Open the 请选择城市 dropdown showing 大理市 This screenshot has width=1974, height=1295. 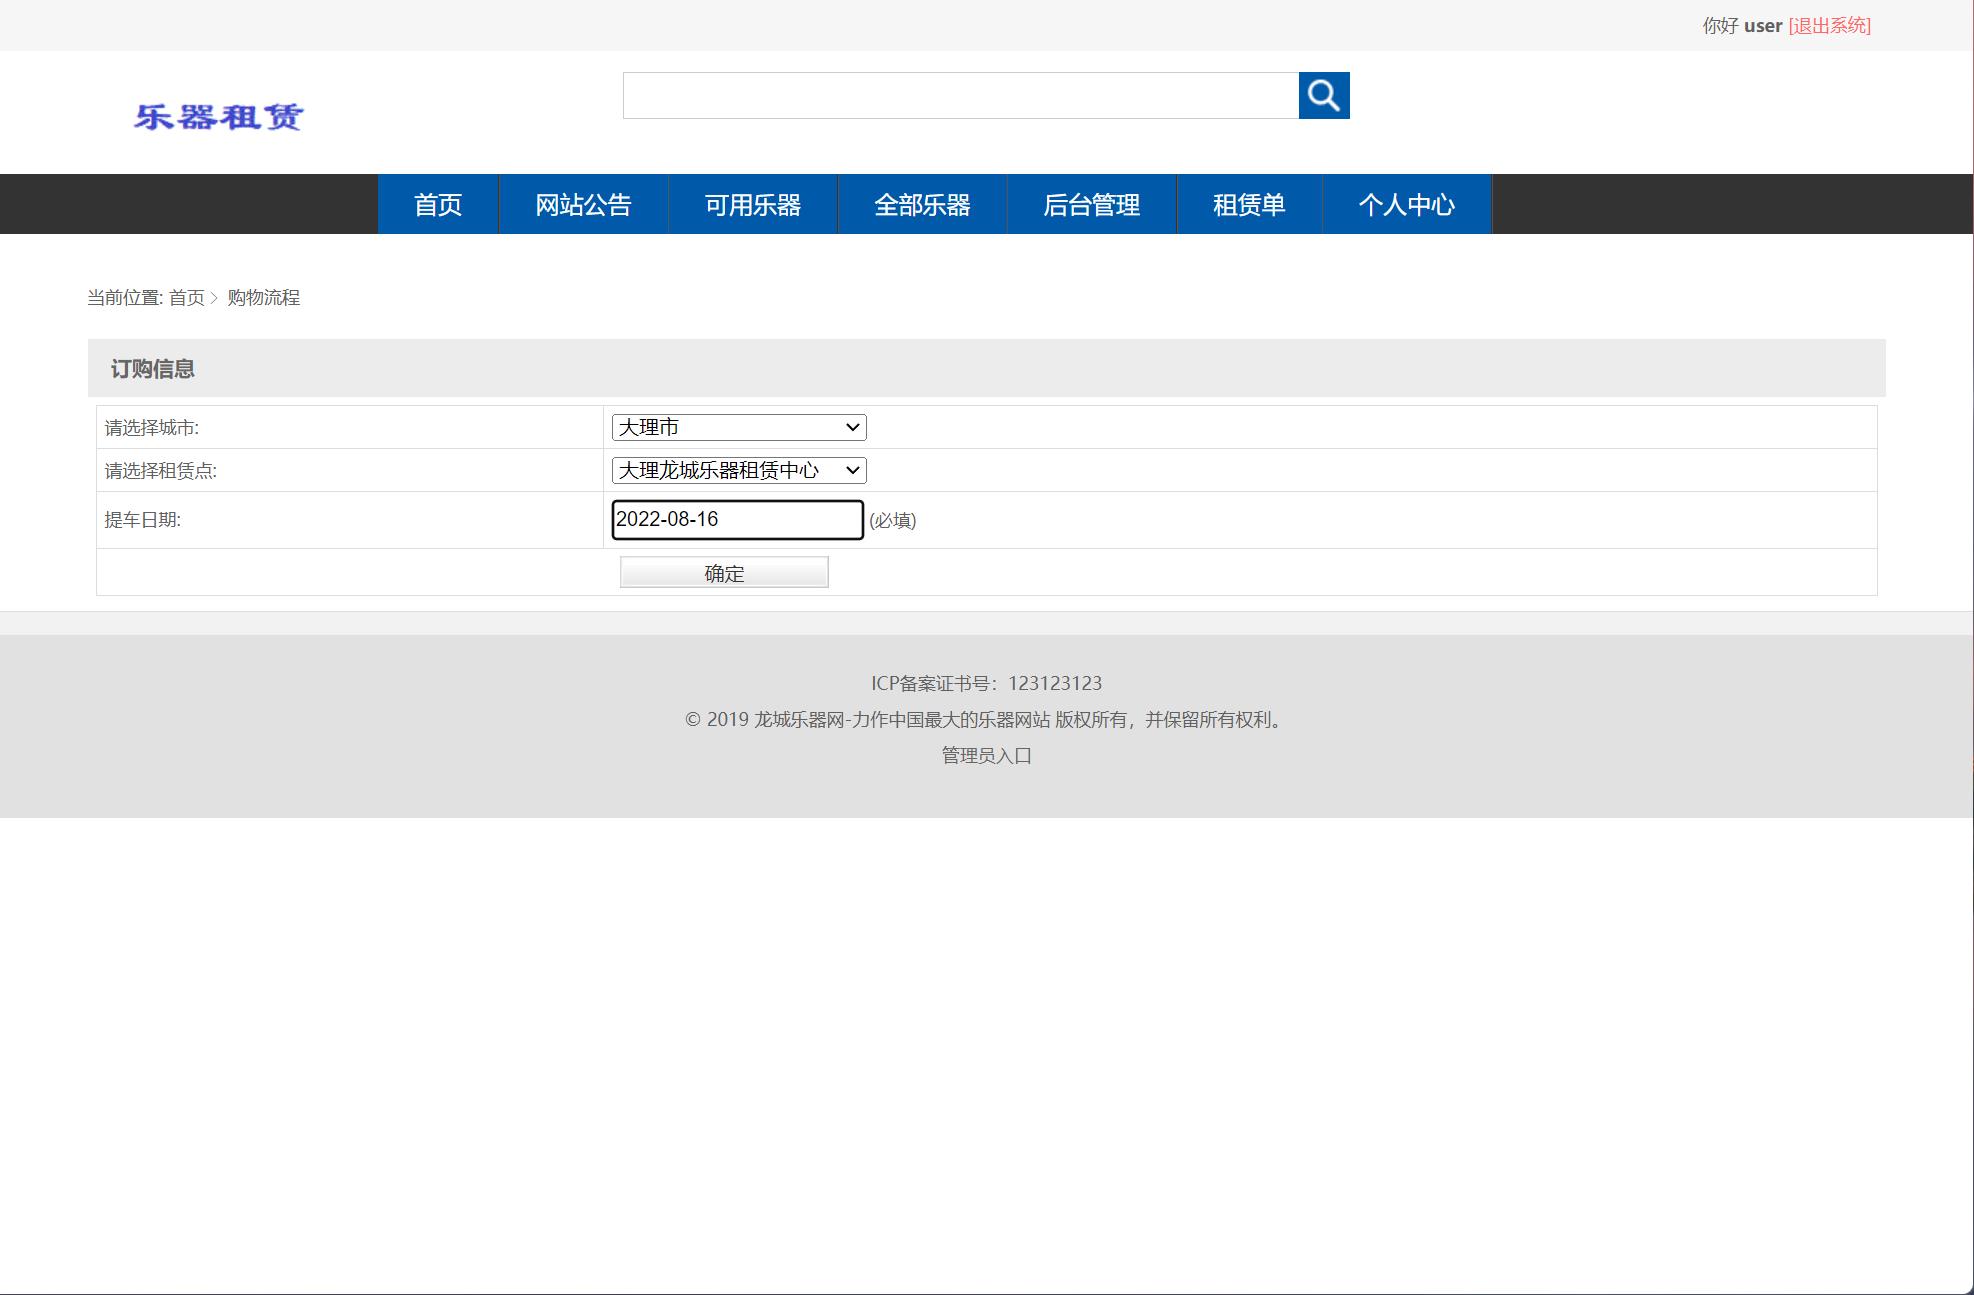point(739,427)
